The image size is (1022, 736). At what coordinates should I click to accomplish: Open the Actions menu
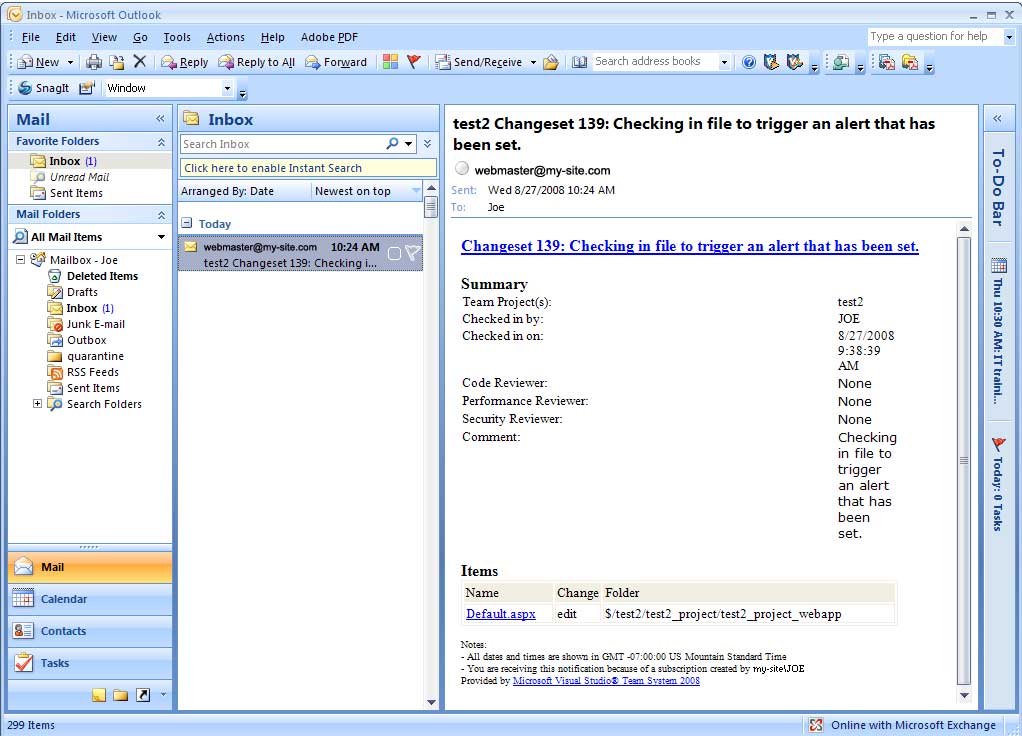pos(226,37)
